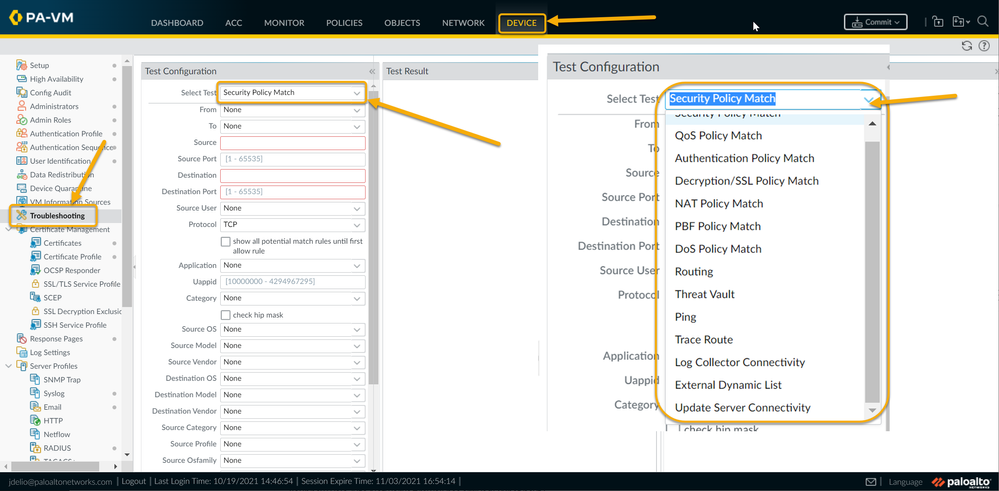Switch to the DASHBOARD tab
Screen dimensions: 999x491
pyautogui.click(x=177, y=23)
